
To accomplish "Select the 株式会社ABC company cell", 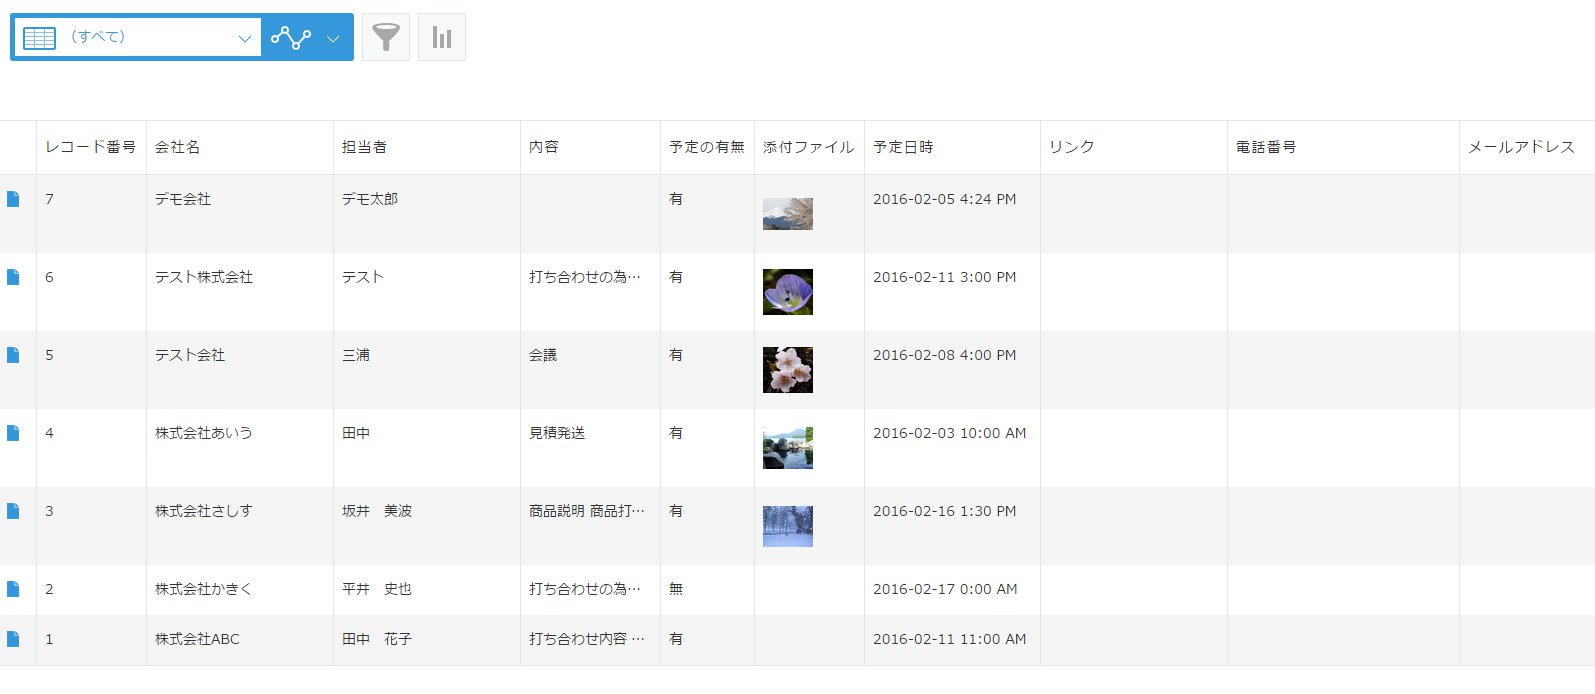I will coord(197,639).
